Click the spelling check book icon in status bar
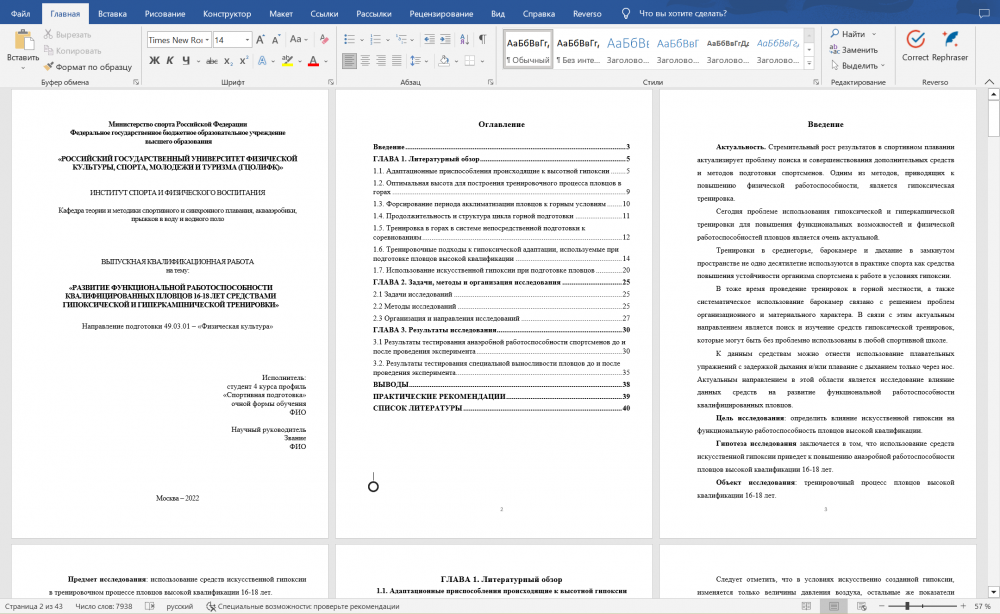Image resolution: width=1000 pixels, height=614 pixels. (150, 606)
